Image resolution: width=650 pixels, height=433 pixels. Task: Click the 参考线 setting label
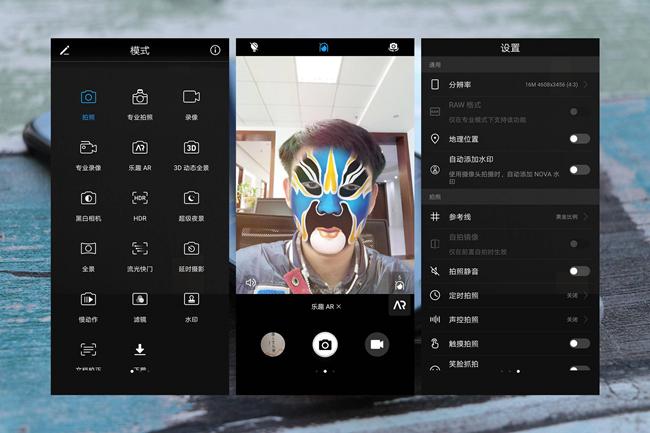click(x=460, y=217)
